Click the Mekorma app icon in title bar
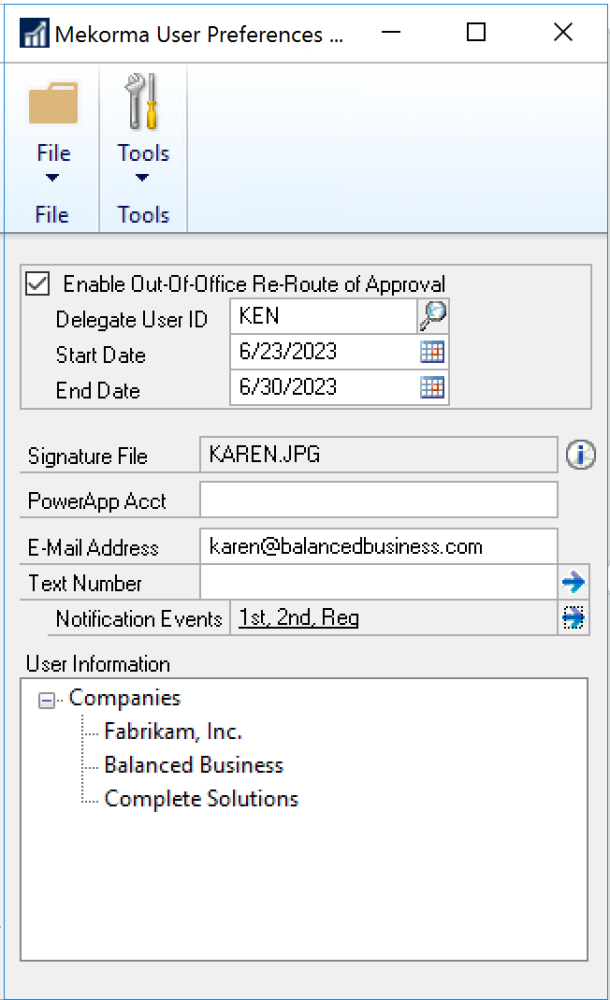This screenshot has height=1000, width=610. (x=36, y=34)
